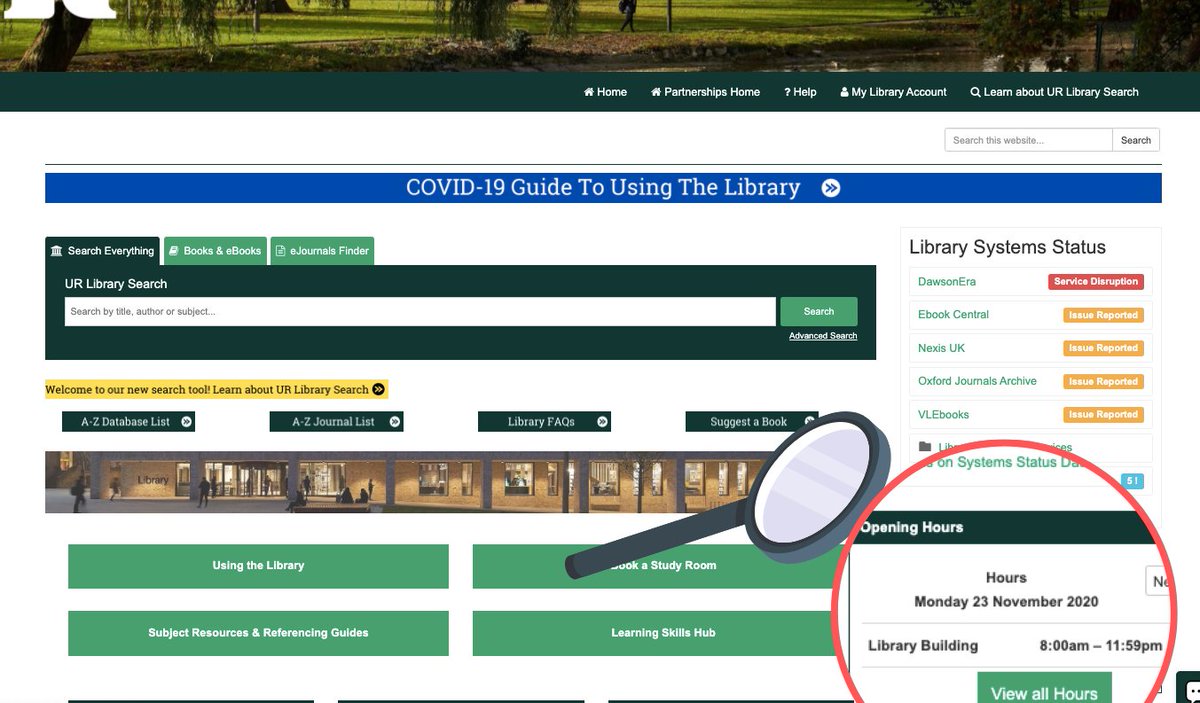The image size is (1200, 703).
Task: Open the COVID-19 Guide To Using The Library banner
Action: [603, 188]
